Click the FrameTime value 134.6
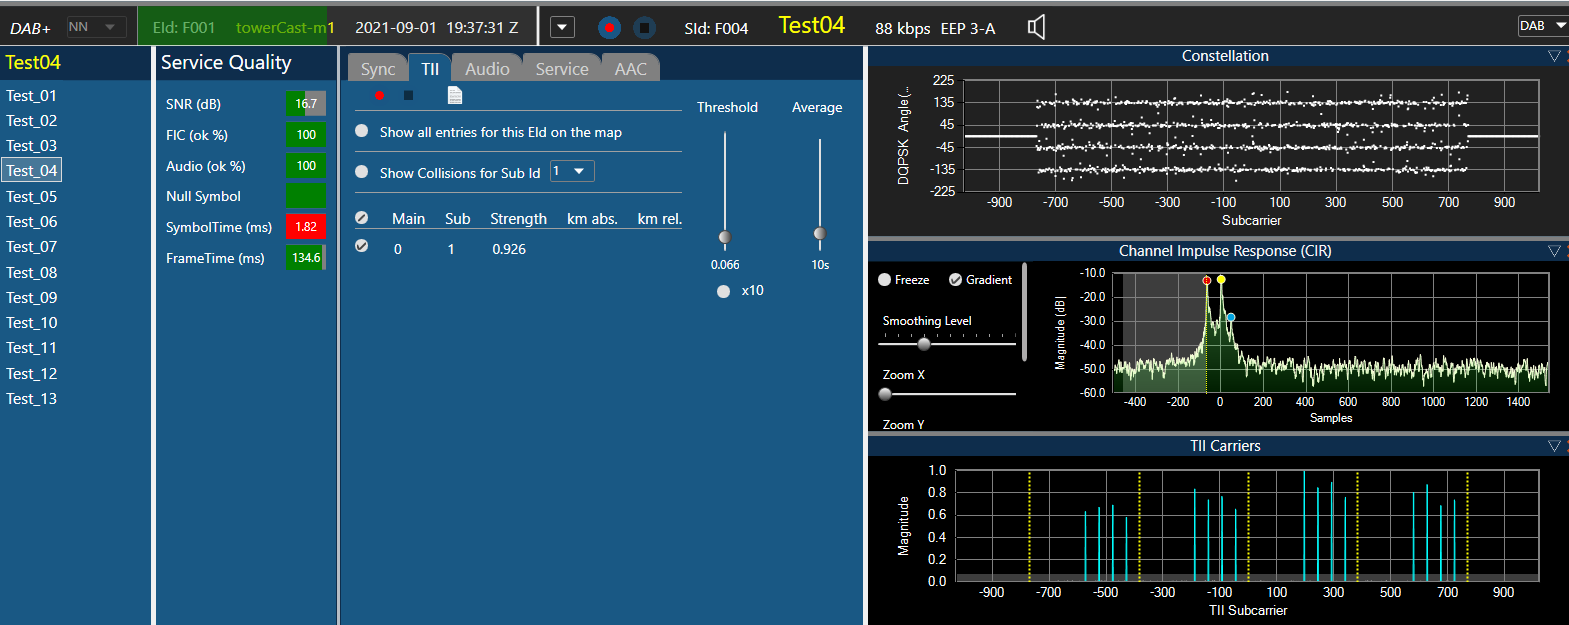The width and height of the screenshot is (1569, 625). coord(306,258)
